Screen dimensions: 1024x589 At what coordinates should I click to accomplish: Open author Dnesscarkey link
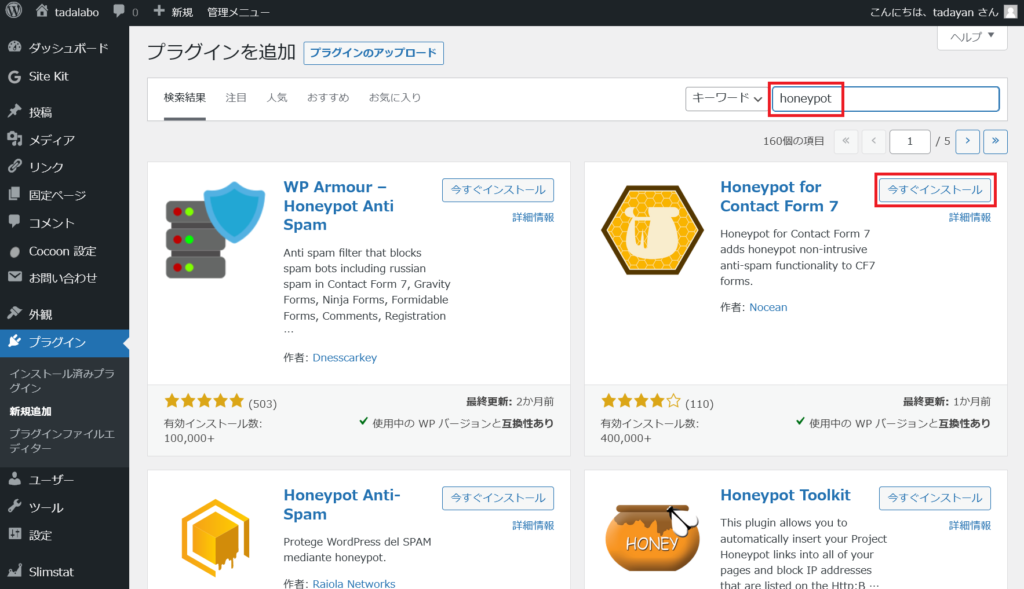point(344,357)
